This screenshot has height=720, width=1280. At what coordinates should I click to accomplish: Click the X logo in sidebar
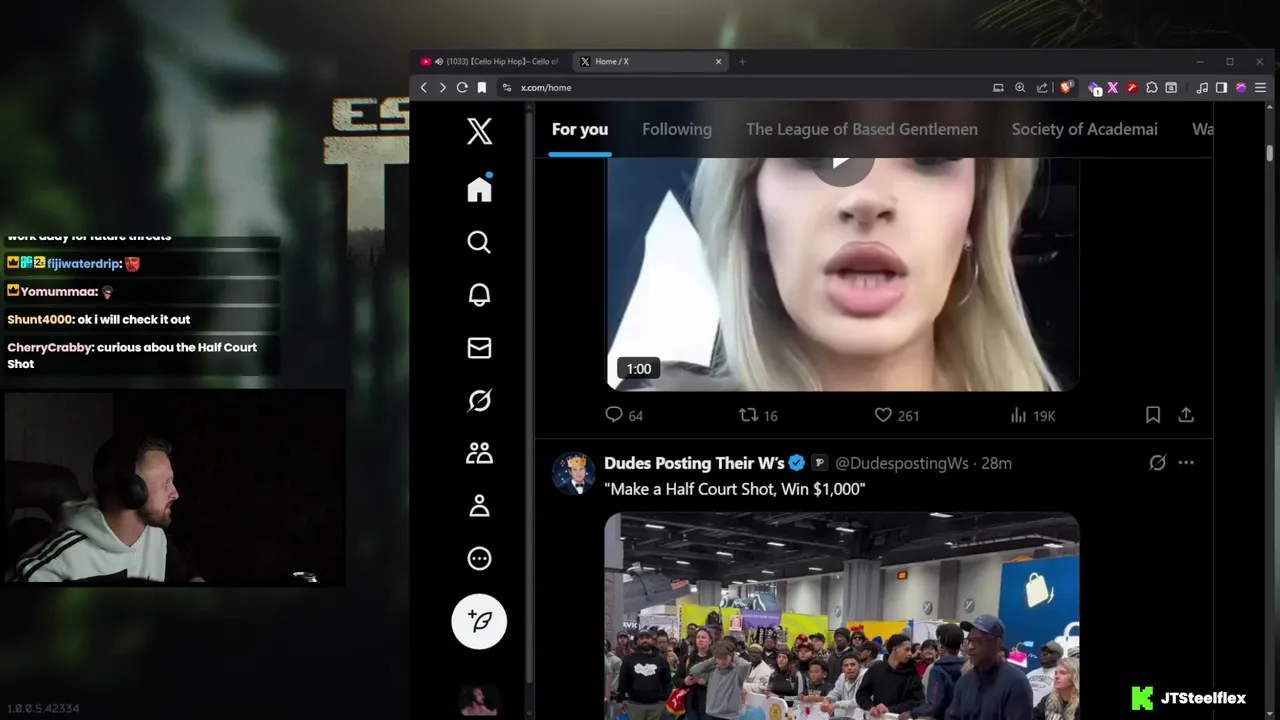coord(479,131)
